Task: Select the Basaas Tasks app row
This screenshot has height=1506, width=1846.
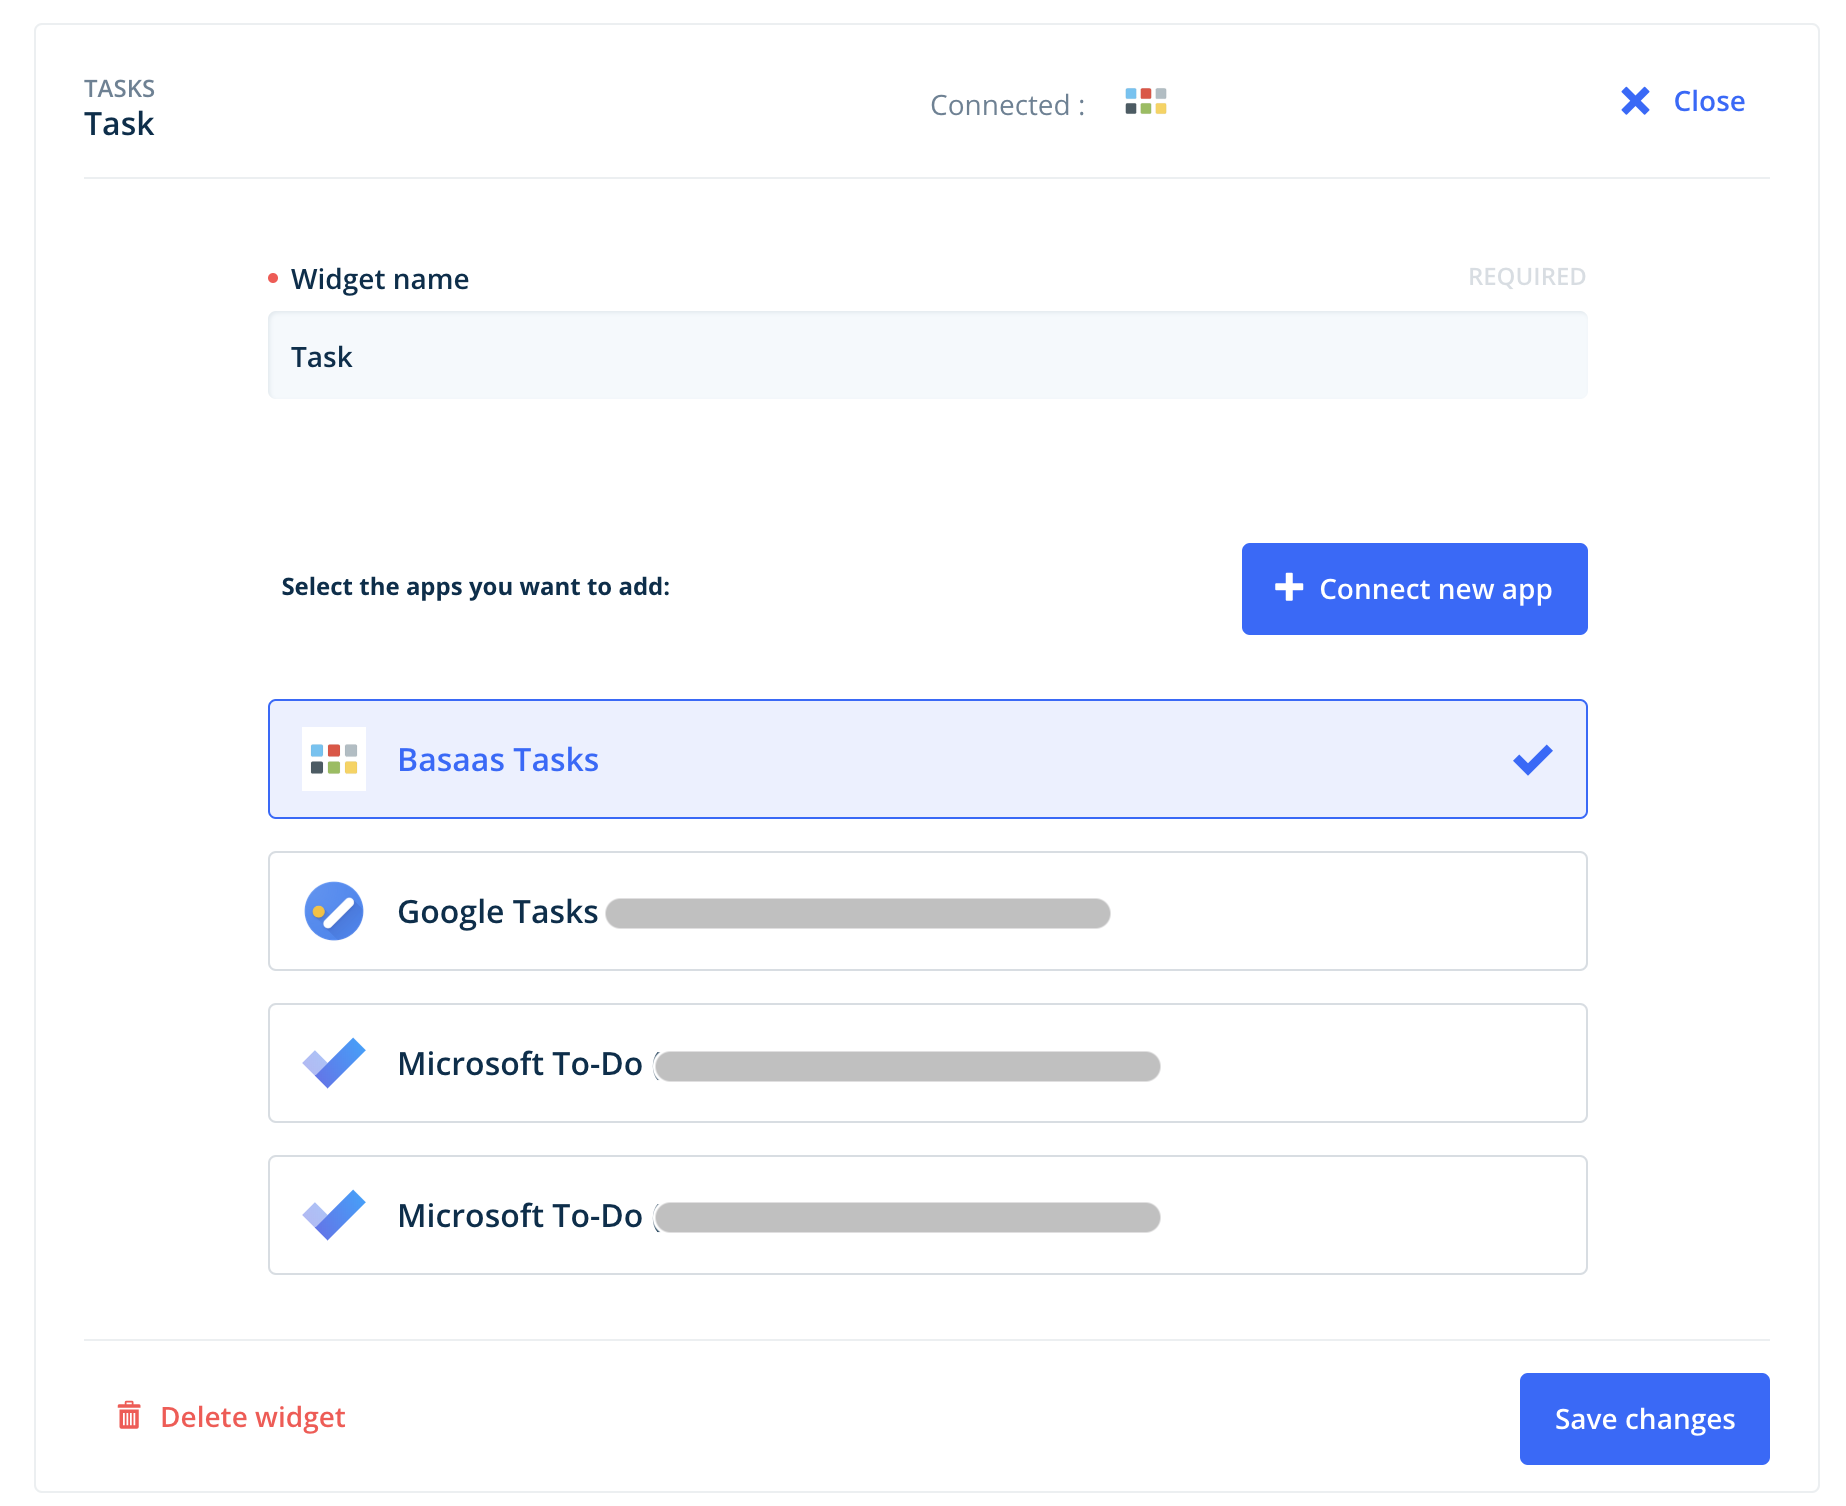Action: tap(927, 759)
